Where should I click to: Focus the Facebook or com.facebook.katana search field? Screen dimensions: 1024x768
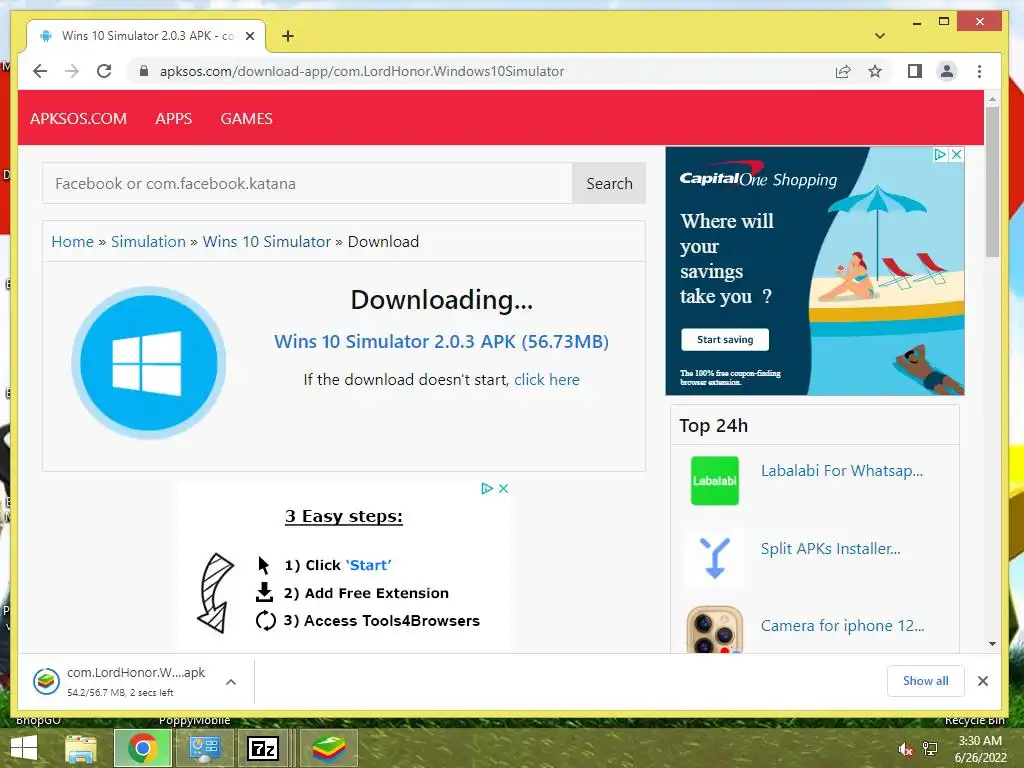pyautogui.click(x=308, y=184)
